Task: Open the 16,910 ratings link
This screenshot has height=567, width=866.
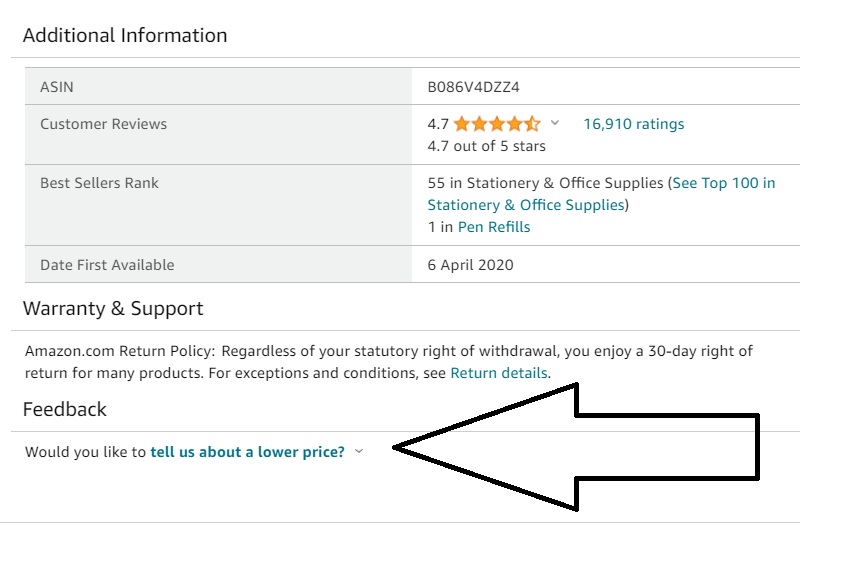Action: click(x=633, y=124)
